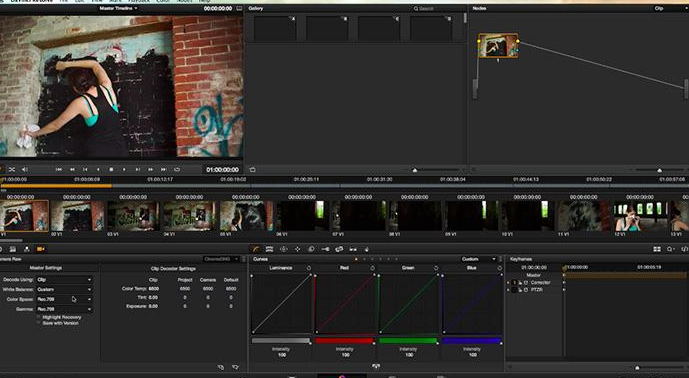Open the Playback menu
This screenshot has height=378, width=689.
coord(139,1)
